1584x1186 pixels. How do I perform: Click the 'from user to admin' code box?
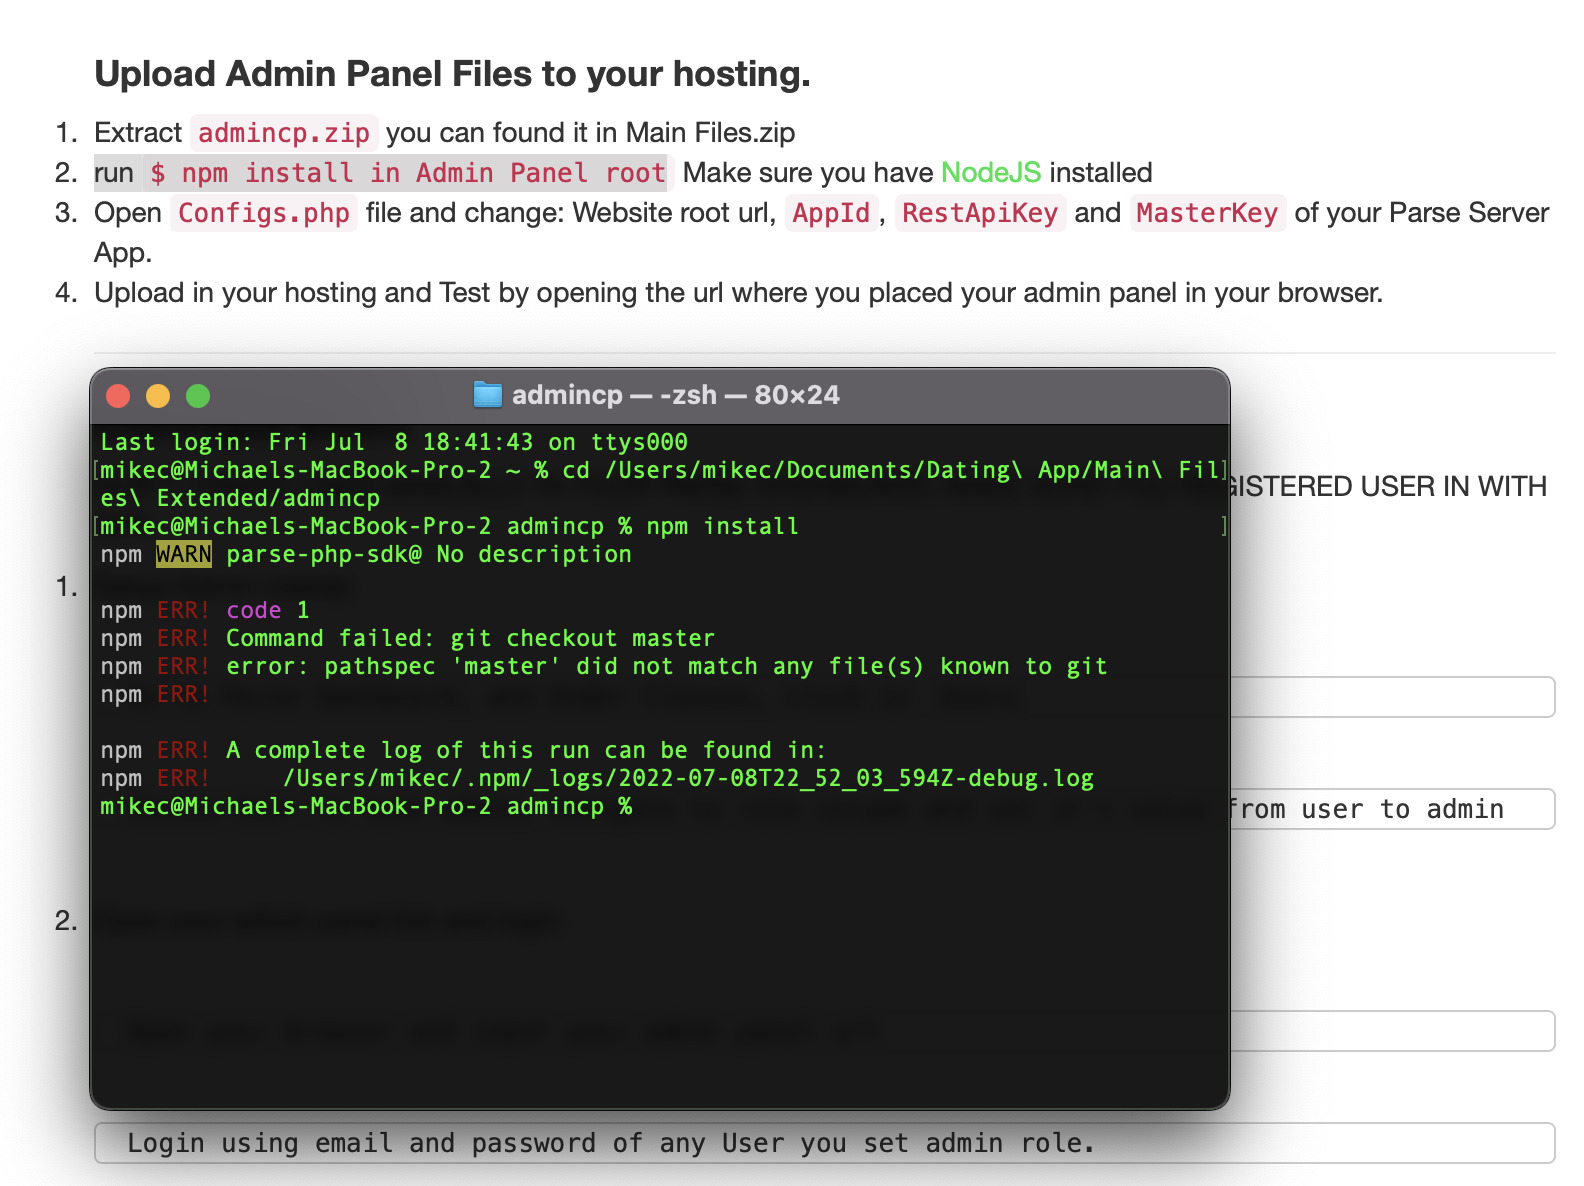(x=1392, y=809)
